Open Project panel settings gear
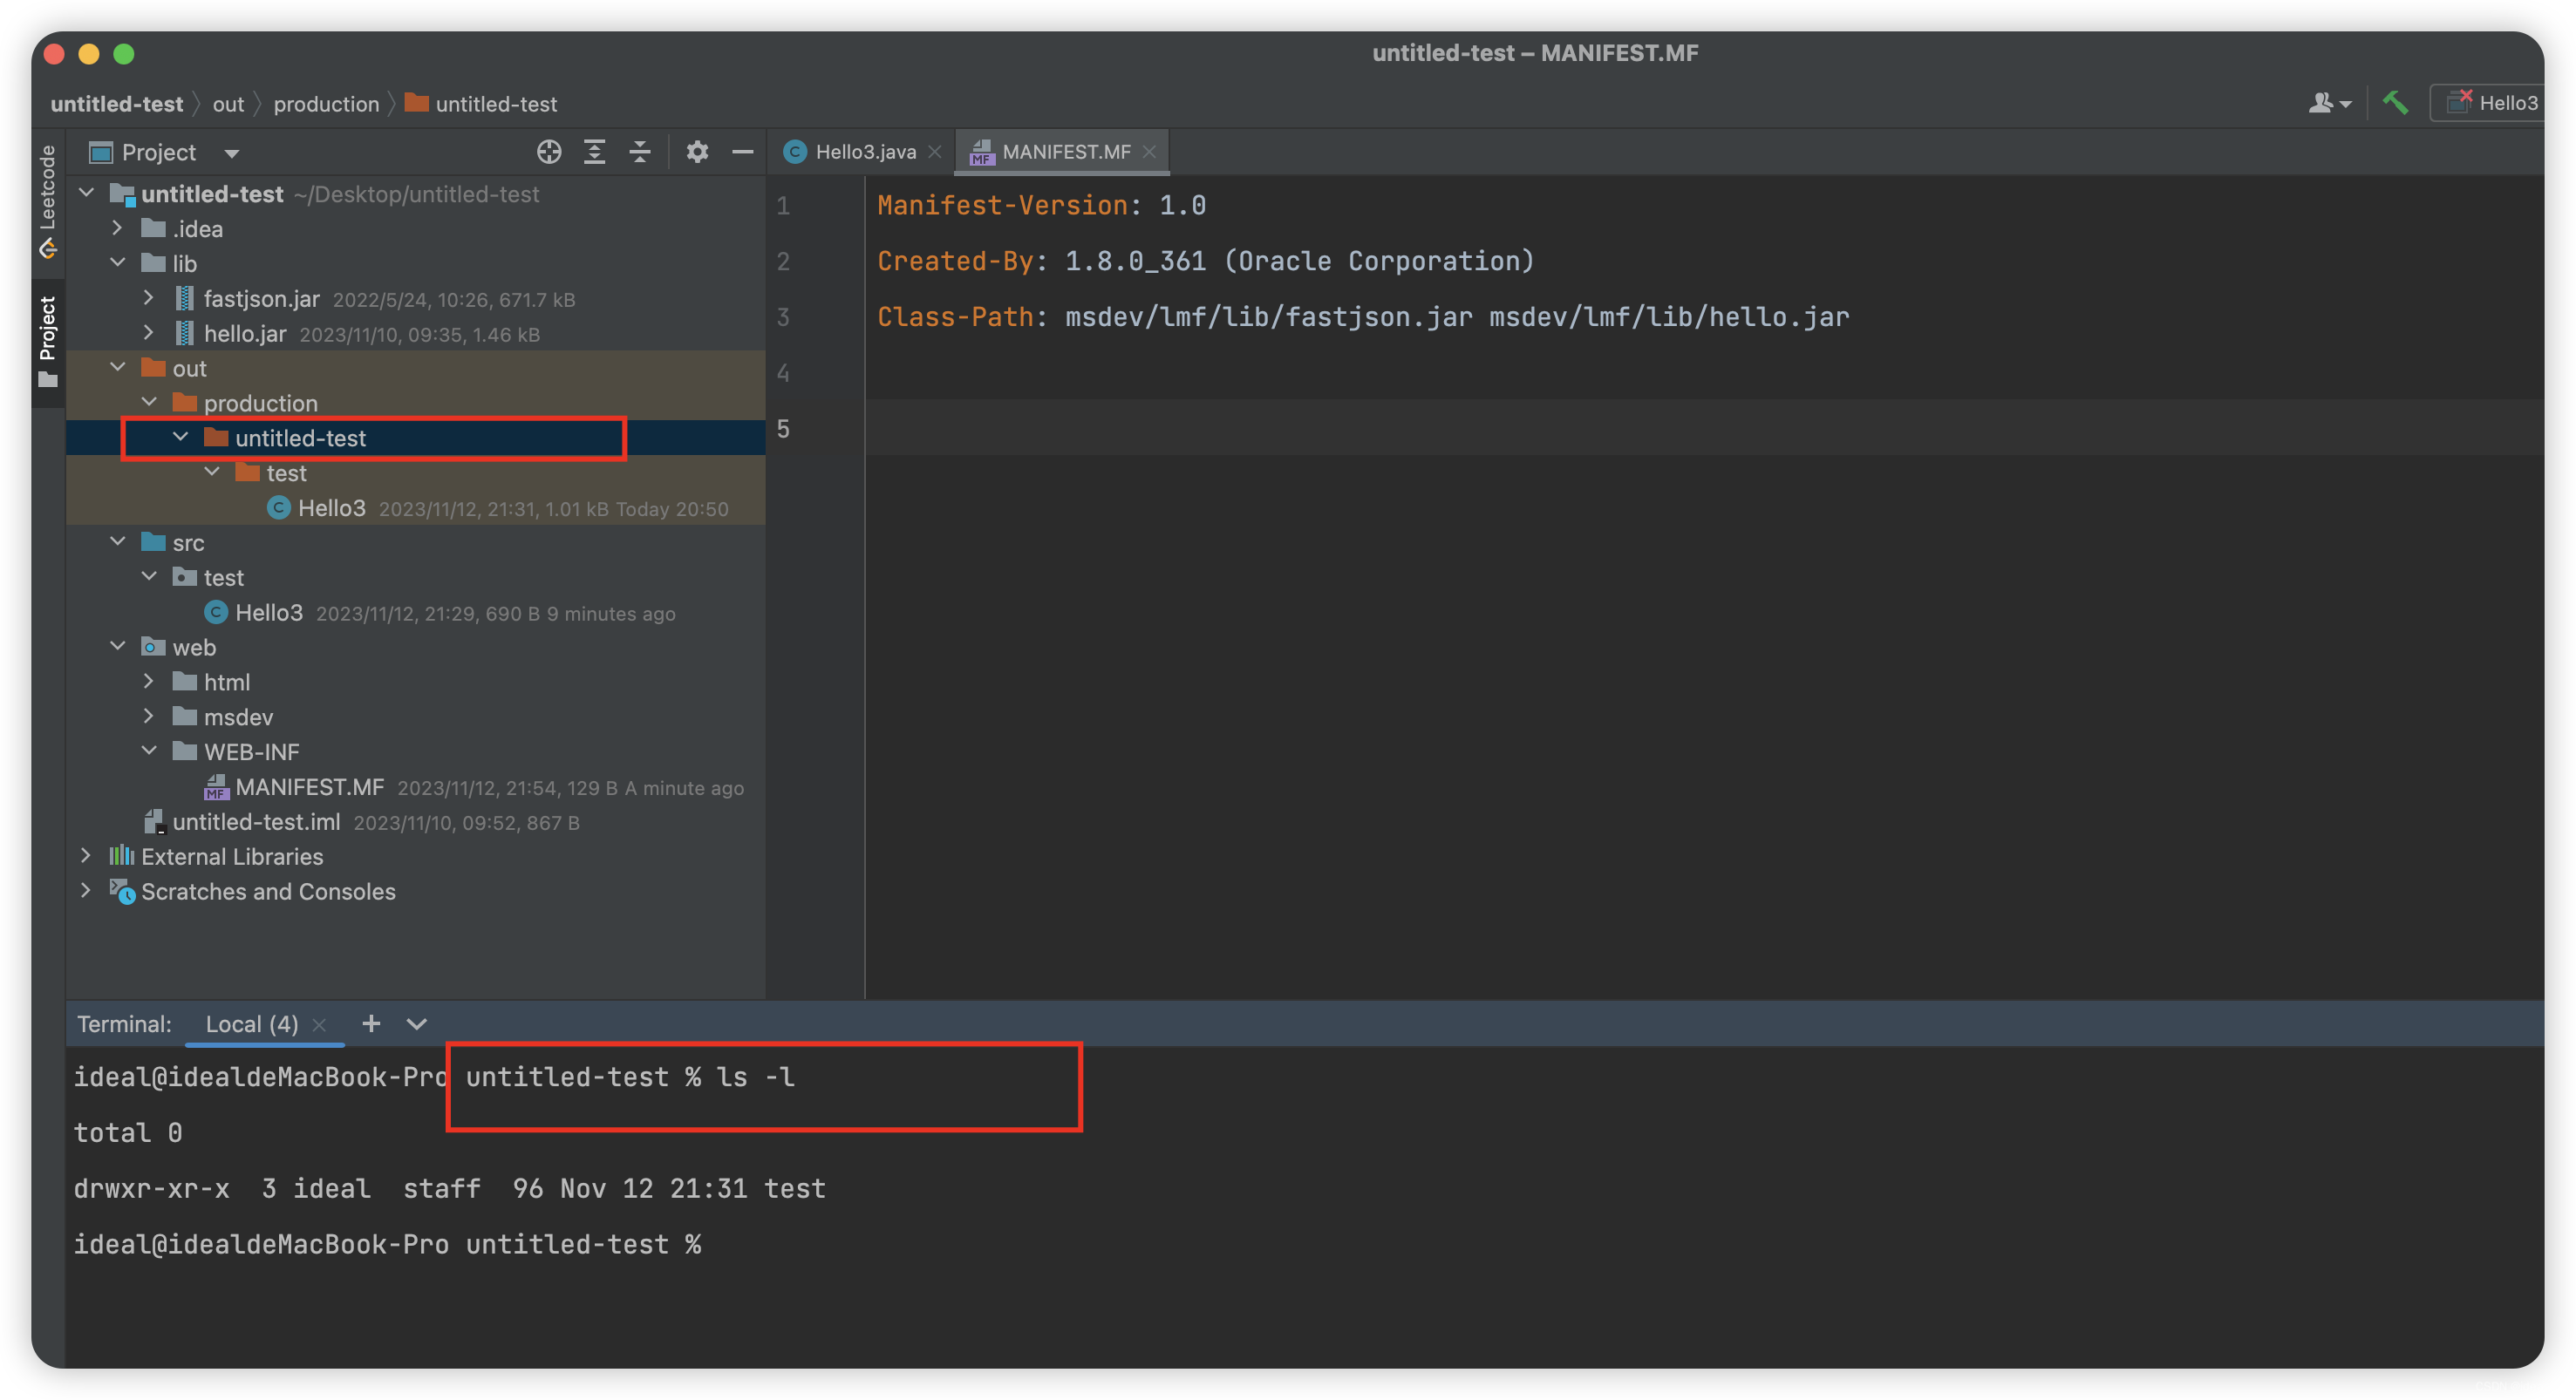 click(x=697, y=152)
